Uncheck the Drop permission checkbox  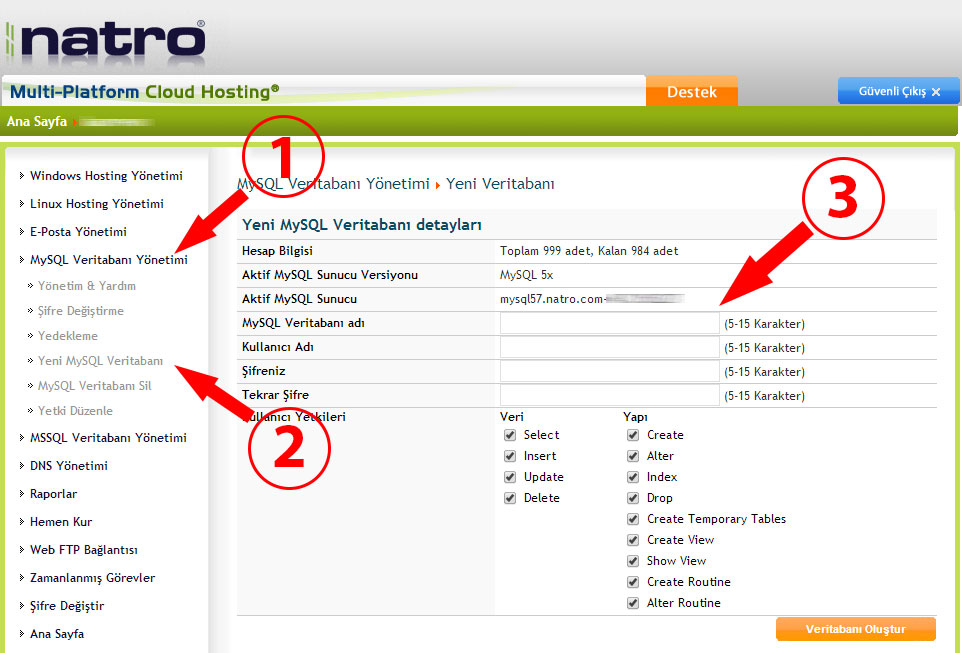tap(633, 498)
